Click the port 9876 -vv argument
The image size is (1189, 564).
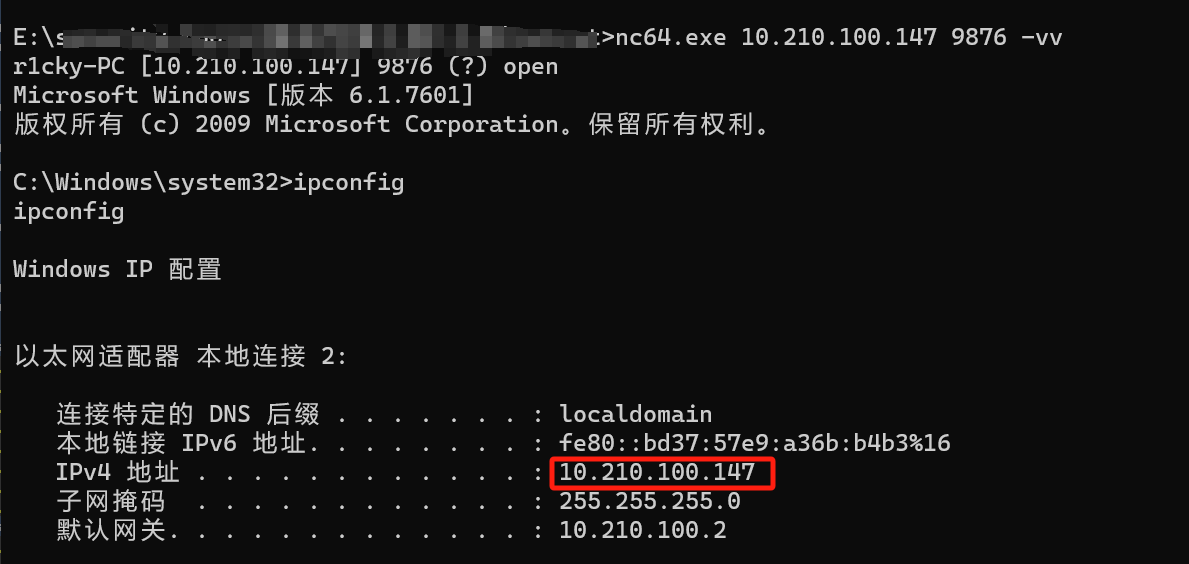click(x=1006, y=37)
